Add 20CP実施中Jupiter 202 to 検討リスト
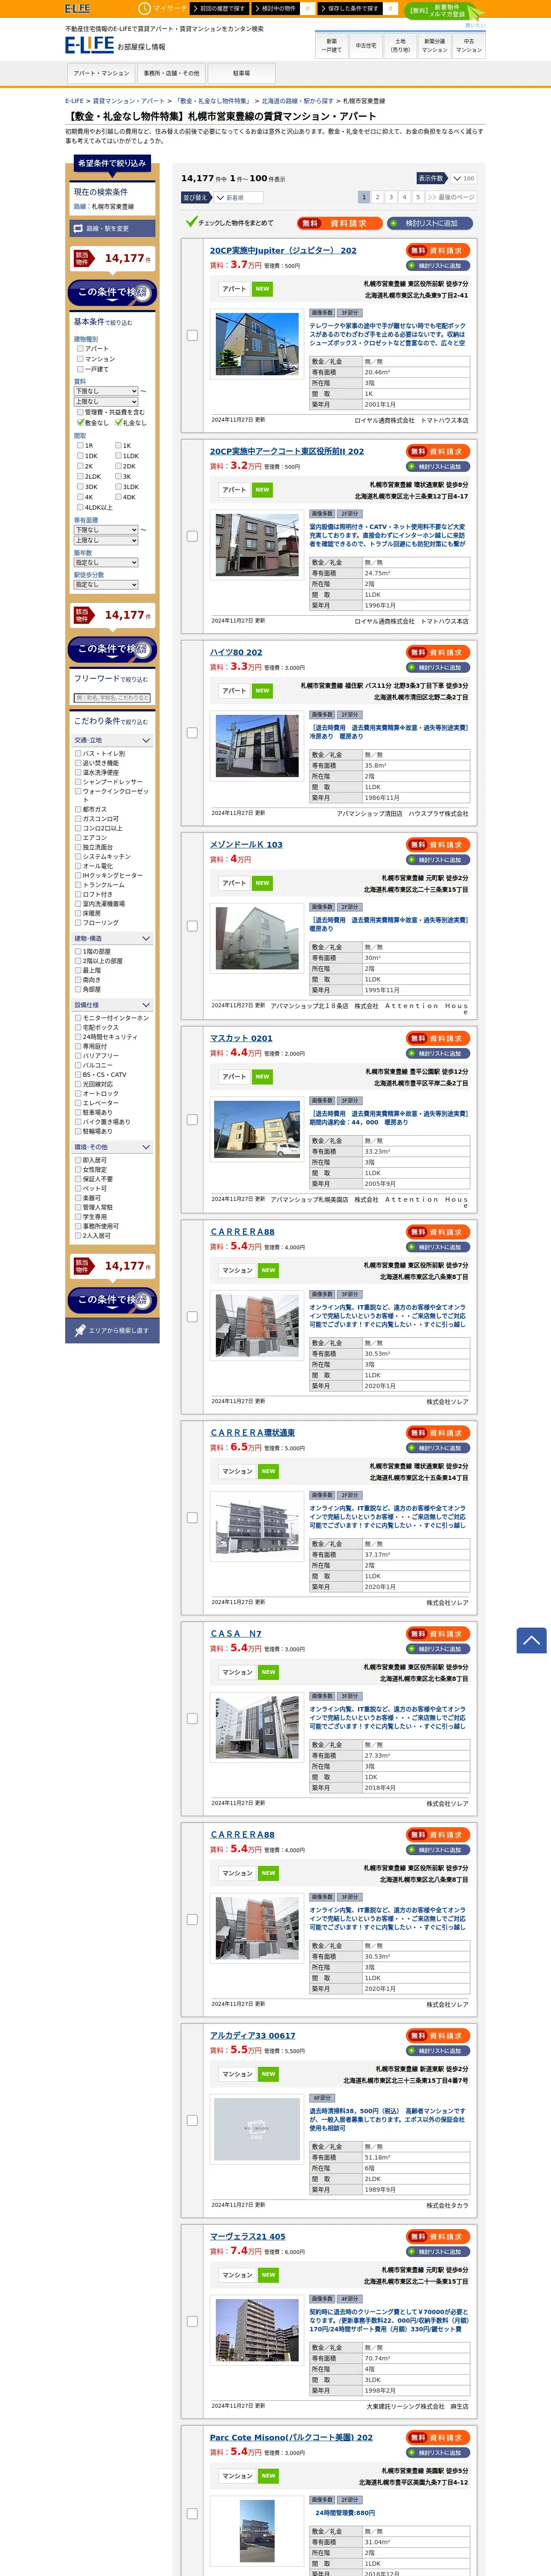Viewport: 551px width, 2576px height. 439,266
